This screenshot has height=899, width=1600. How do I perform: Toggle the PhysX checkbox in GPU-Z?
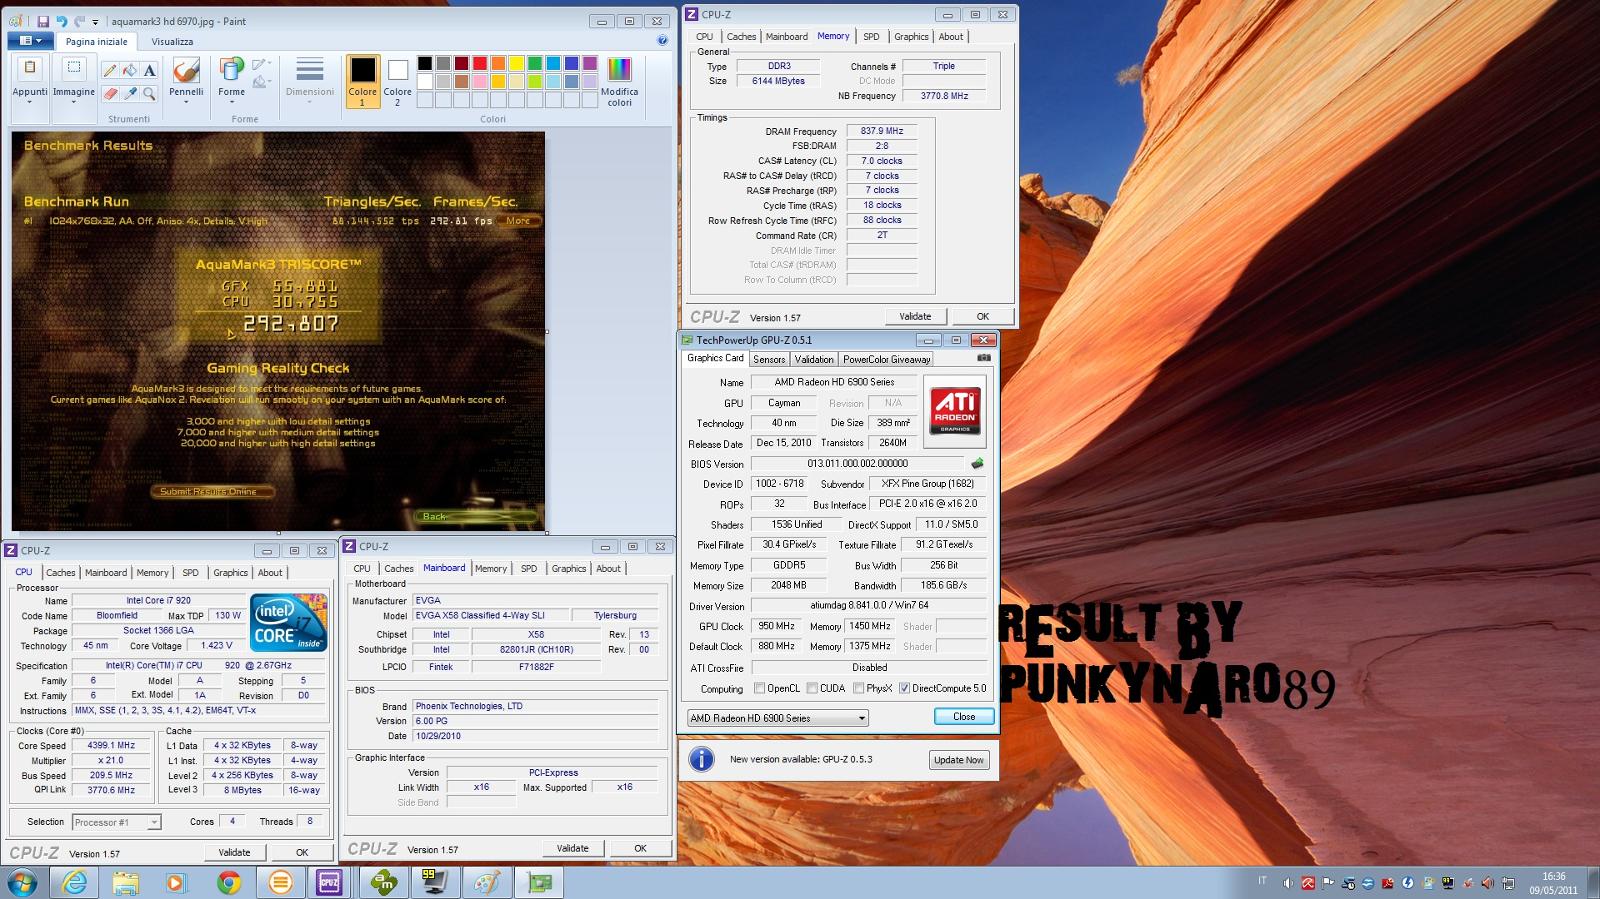coord(858,688)
